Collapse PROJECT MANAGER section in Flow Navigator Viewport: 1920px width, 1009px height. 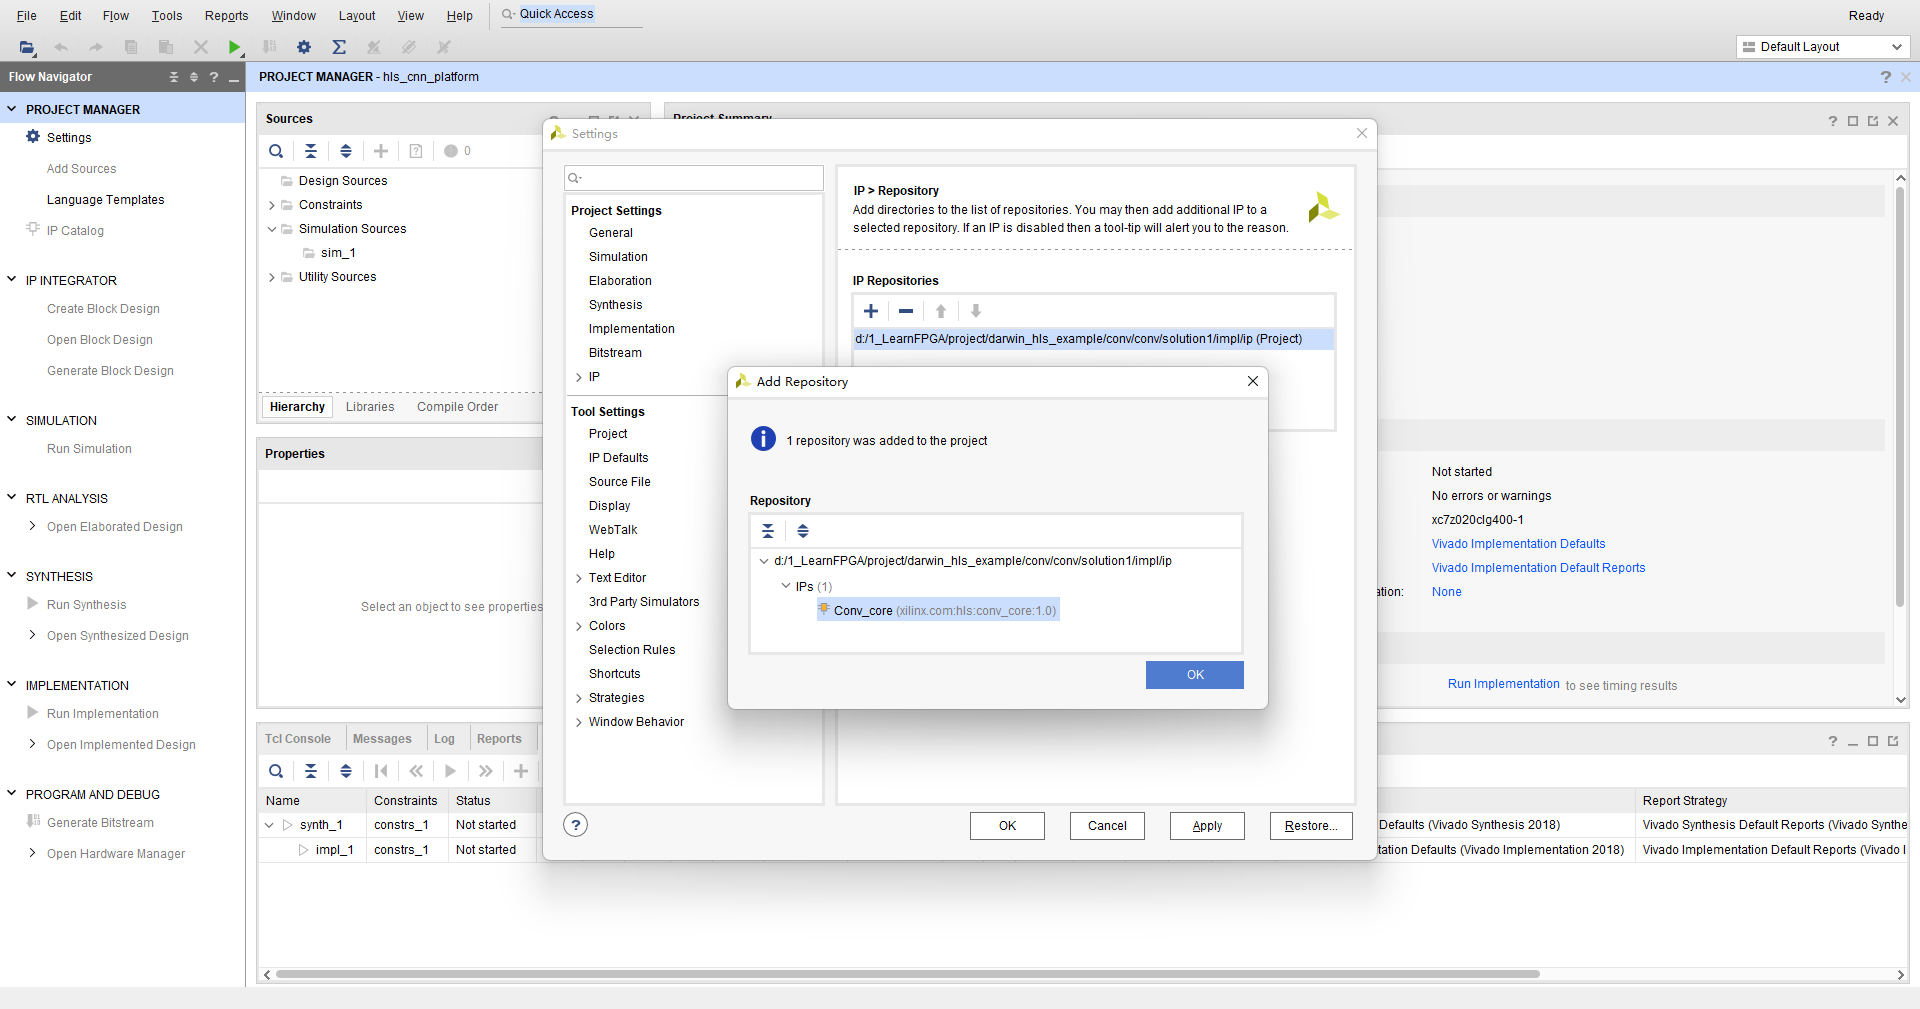[12, 109]
